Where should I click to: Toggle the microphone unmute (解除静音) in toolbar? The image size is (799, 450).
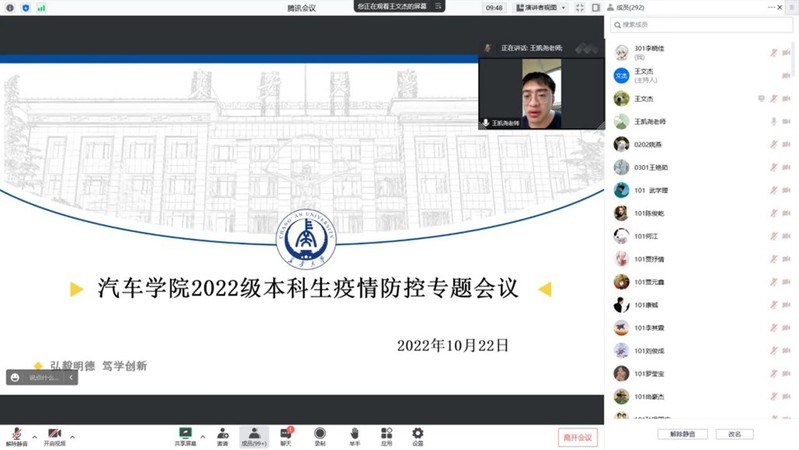16,435
